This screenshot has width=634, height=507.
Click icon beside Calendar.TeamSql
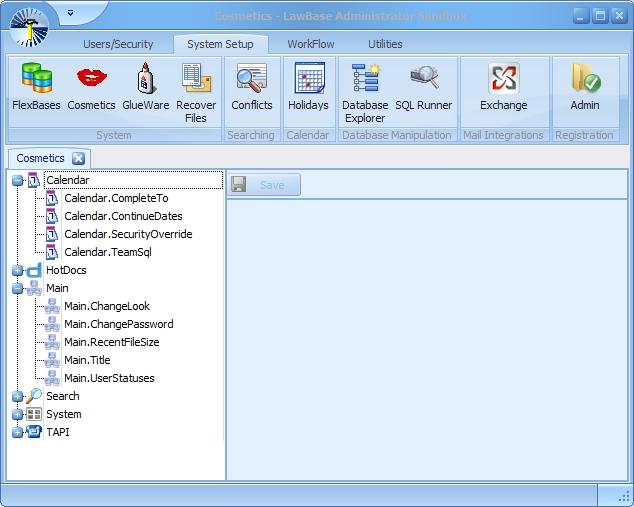click(x=52, y=252)
